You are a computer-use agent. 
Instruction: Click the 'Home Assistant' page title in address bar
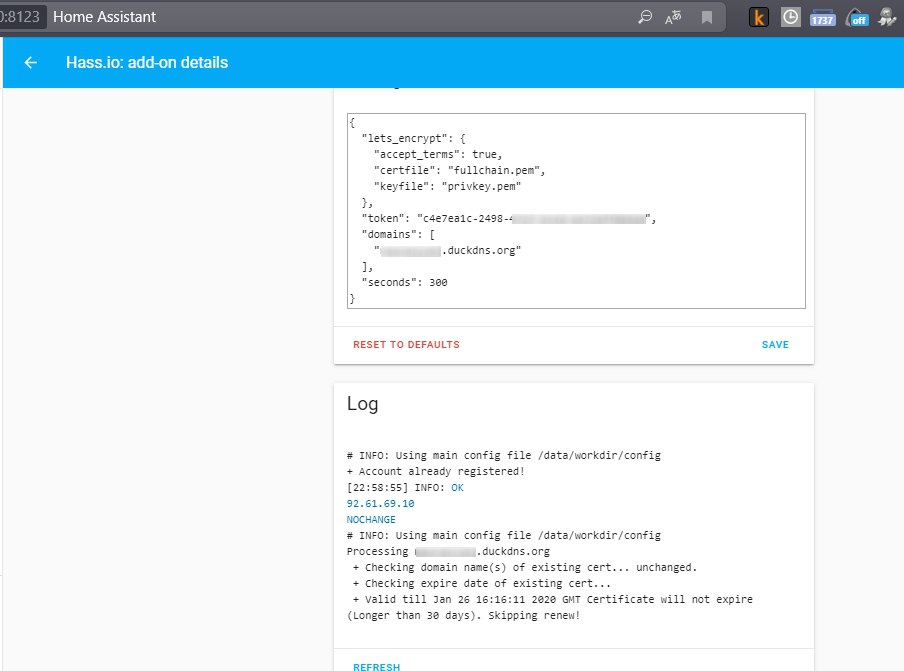[x=104, y=17]
